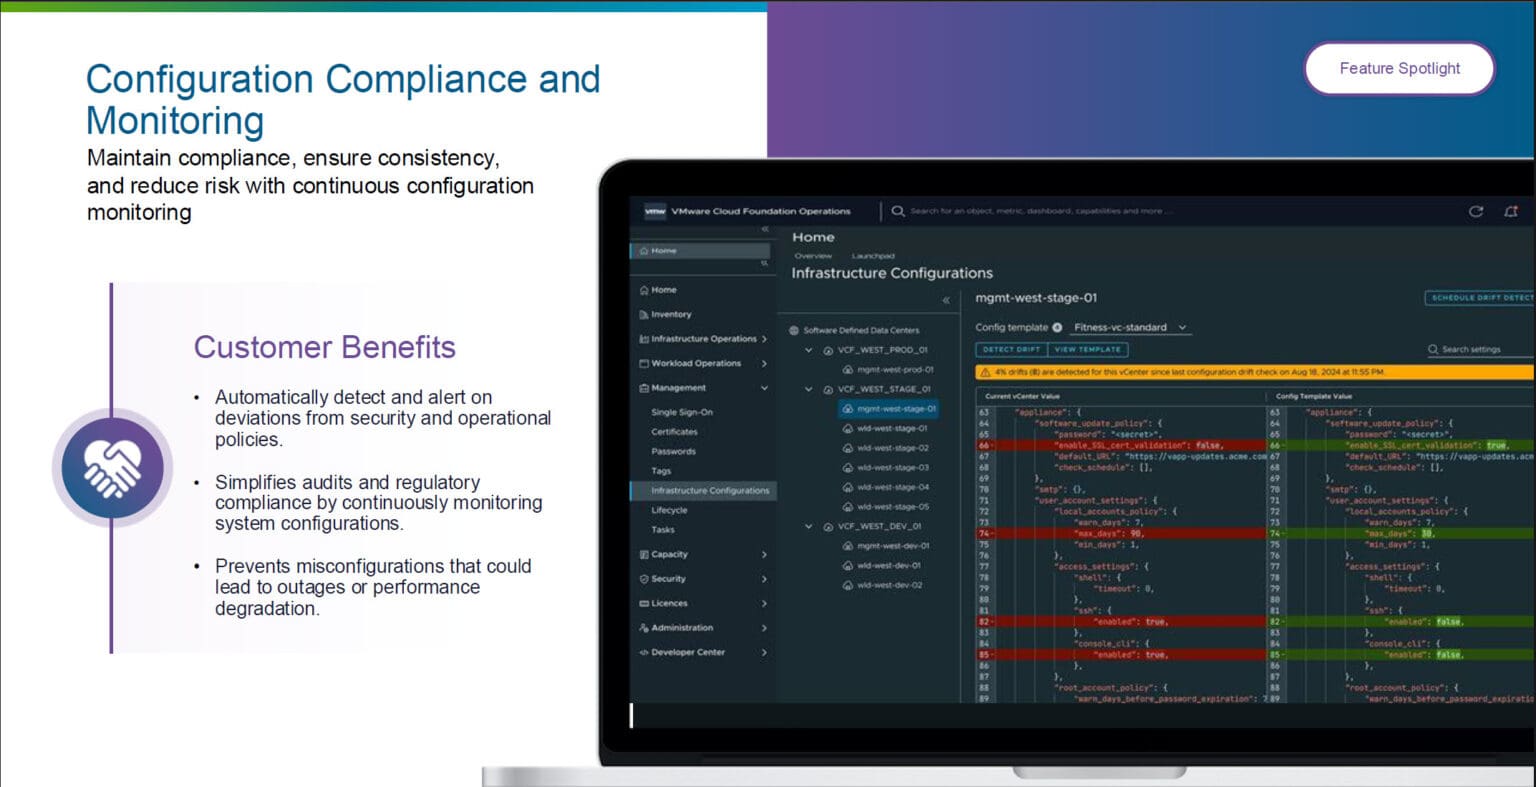This screenshot has width=1536, height=787.
Task: Open the Administration section icon
Action: pyautogui.click(x=647, y=627)
